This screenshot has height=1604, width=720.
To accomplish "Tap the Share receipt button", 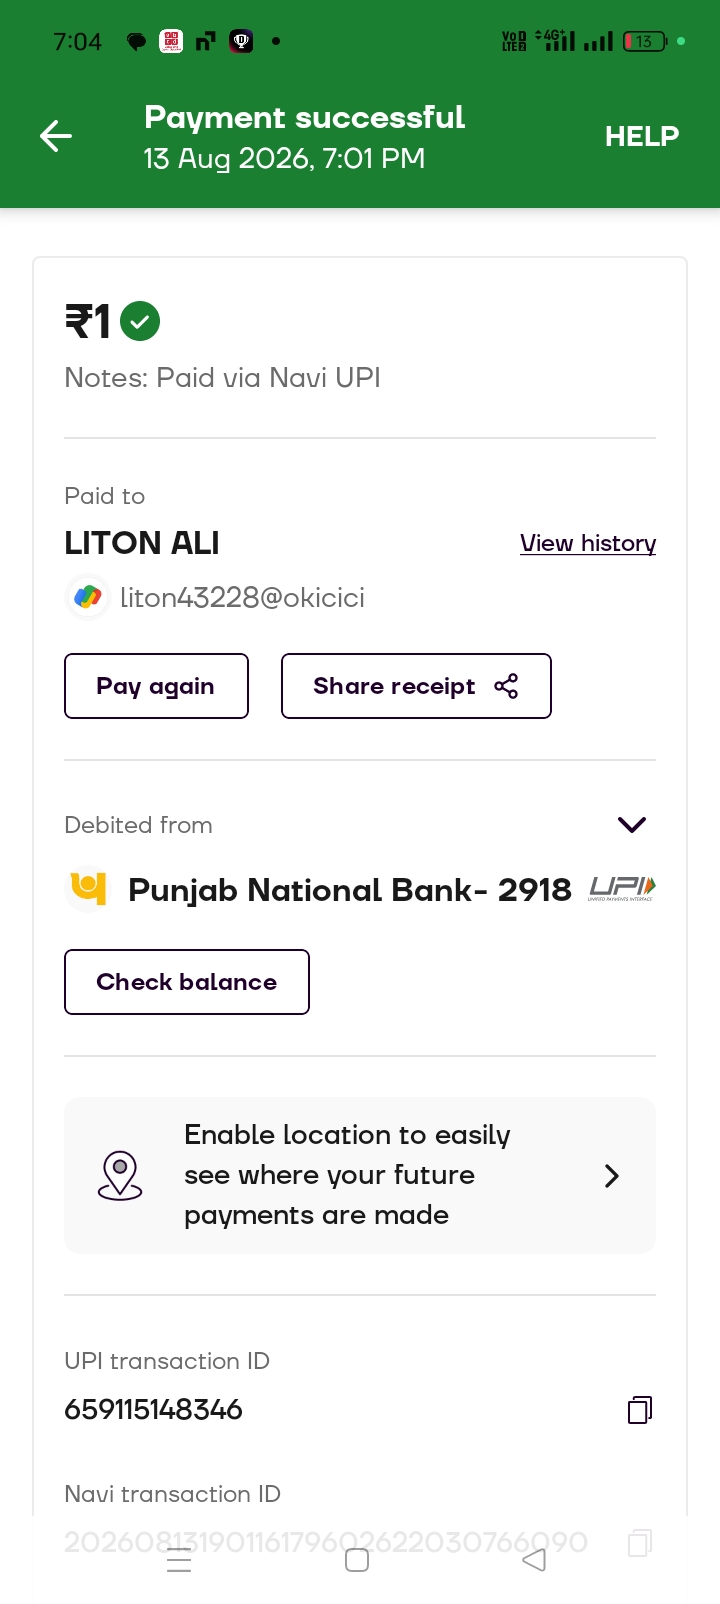I will [x=416, y=686].
